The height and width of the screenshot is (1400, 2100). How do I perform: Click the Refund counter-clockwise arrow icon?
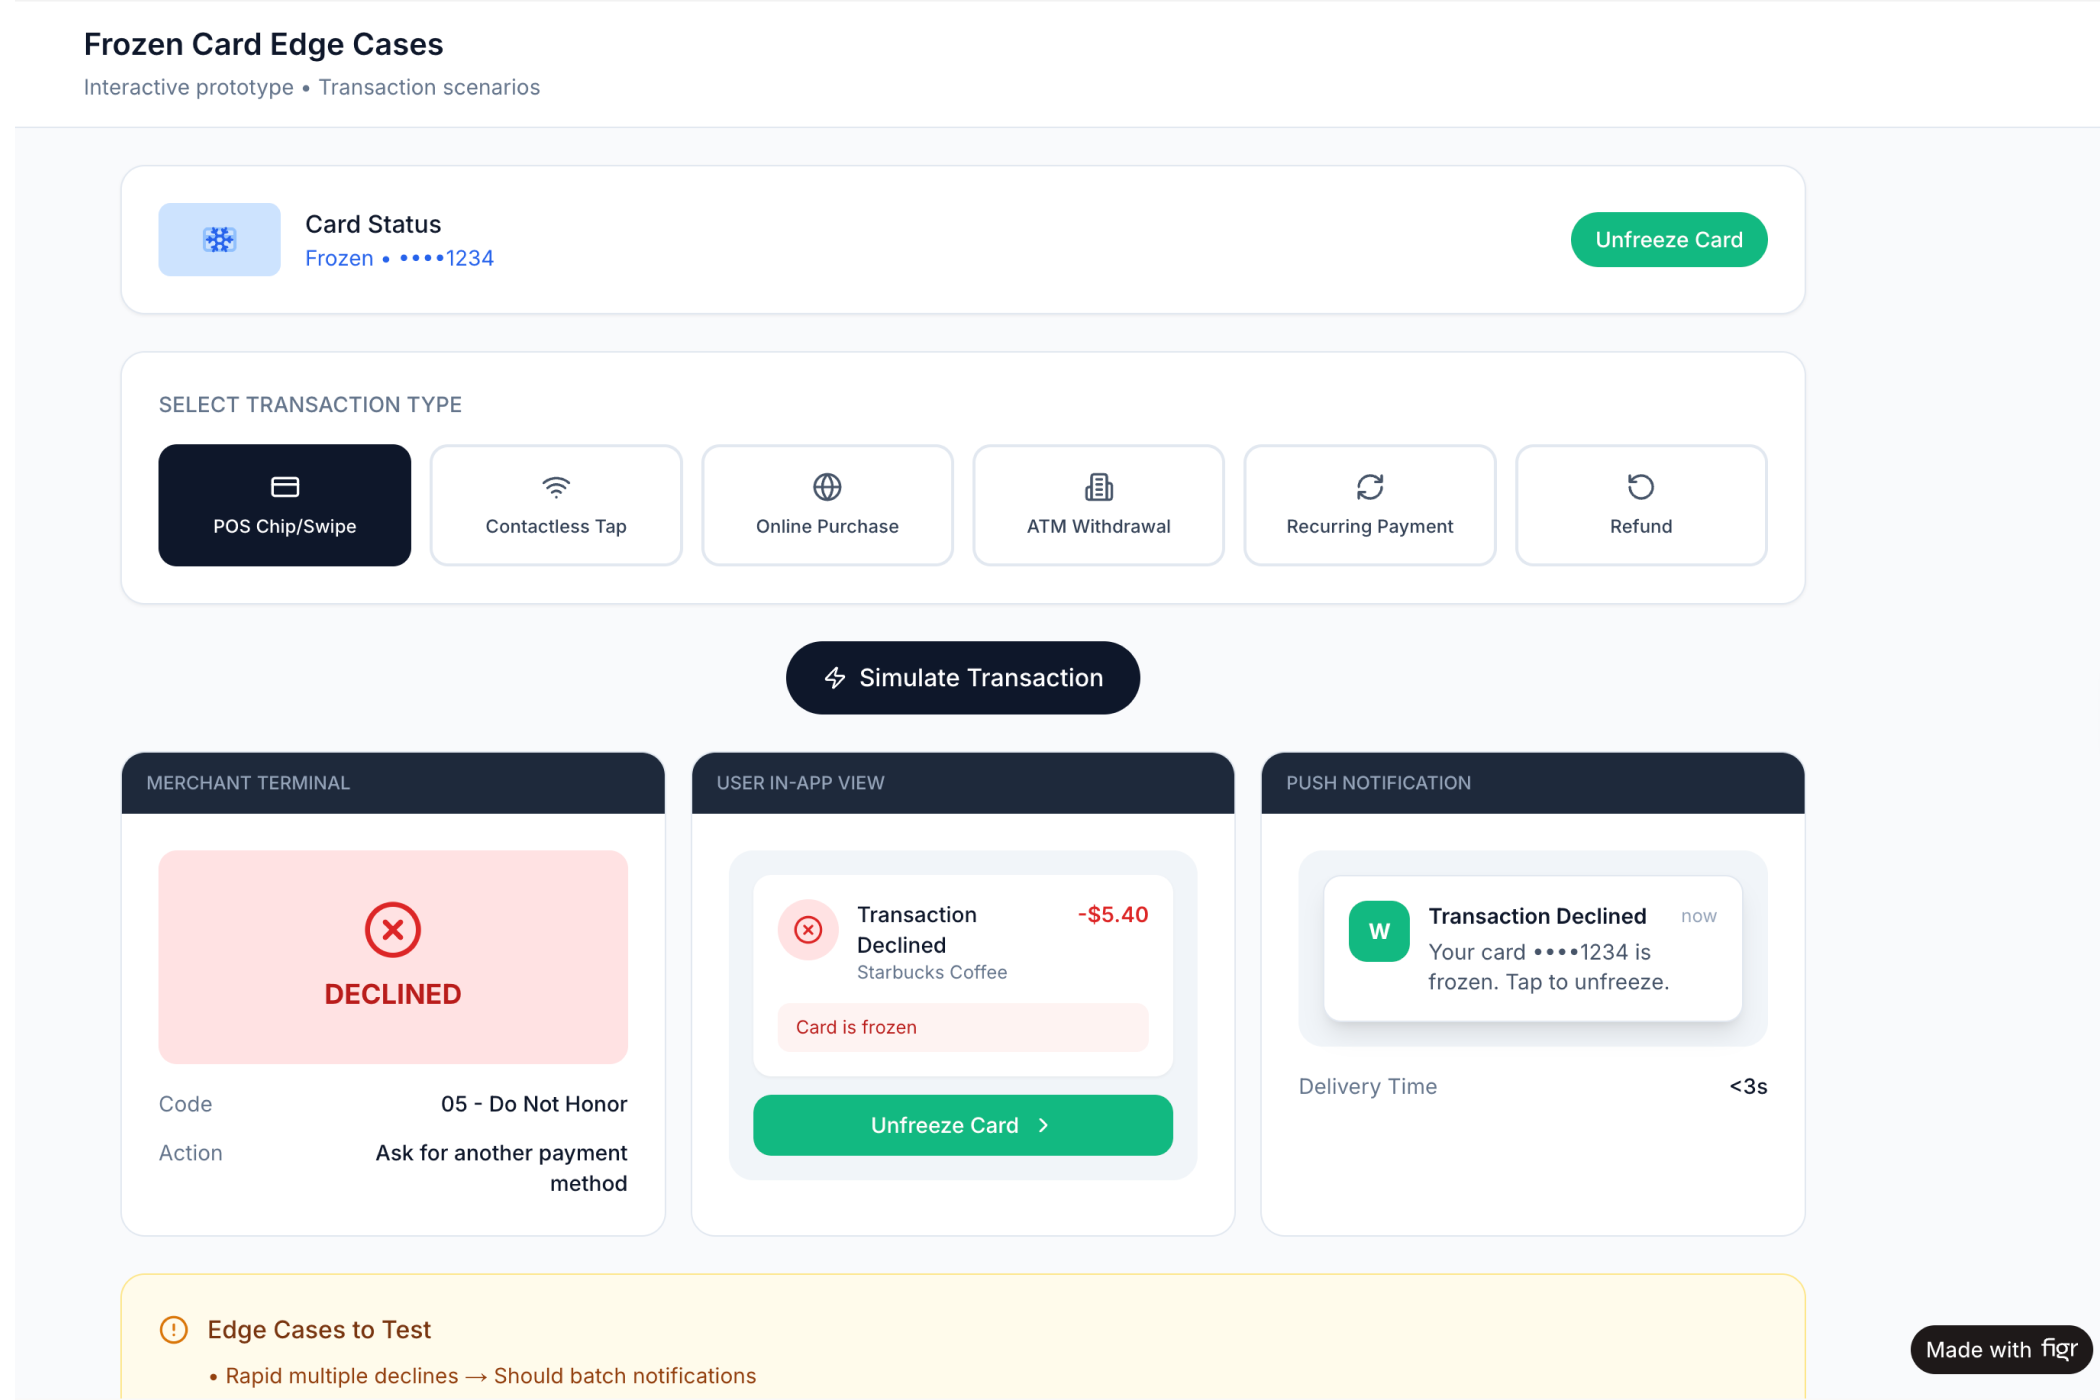pos(1640,487)
